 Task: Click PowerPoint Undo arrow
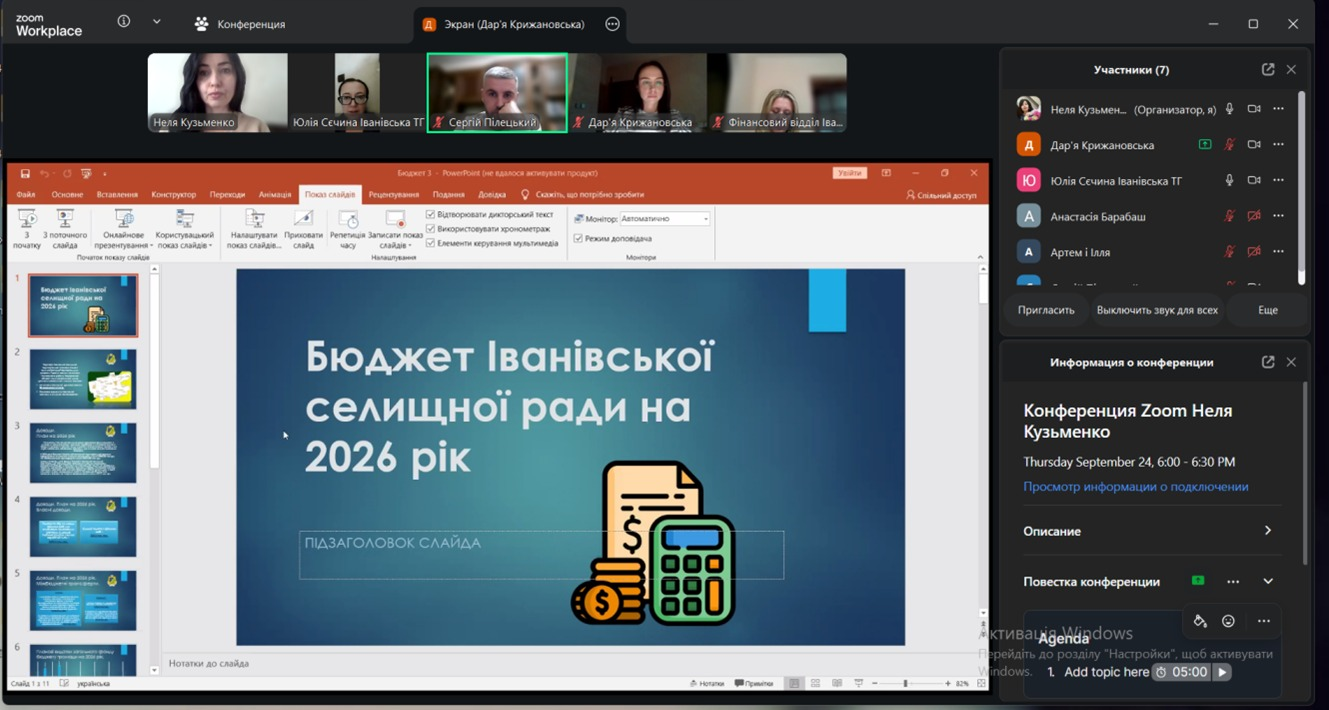coord(44,173)
